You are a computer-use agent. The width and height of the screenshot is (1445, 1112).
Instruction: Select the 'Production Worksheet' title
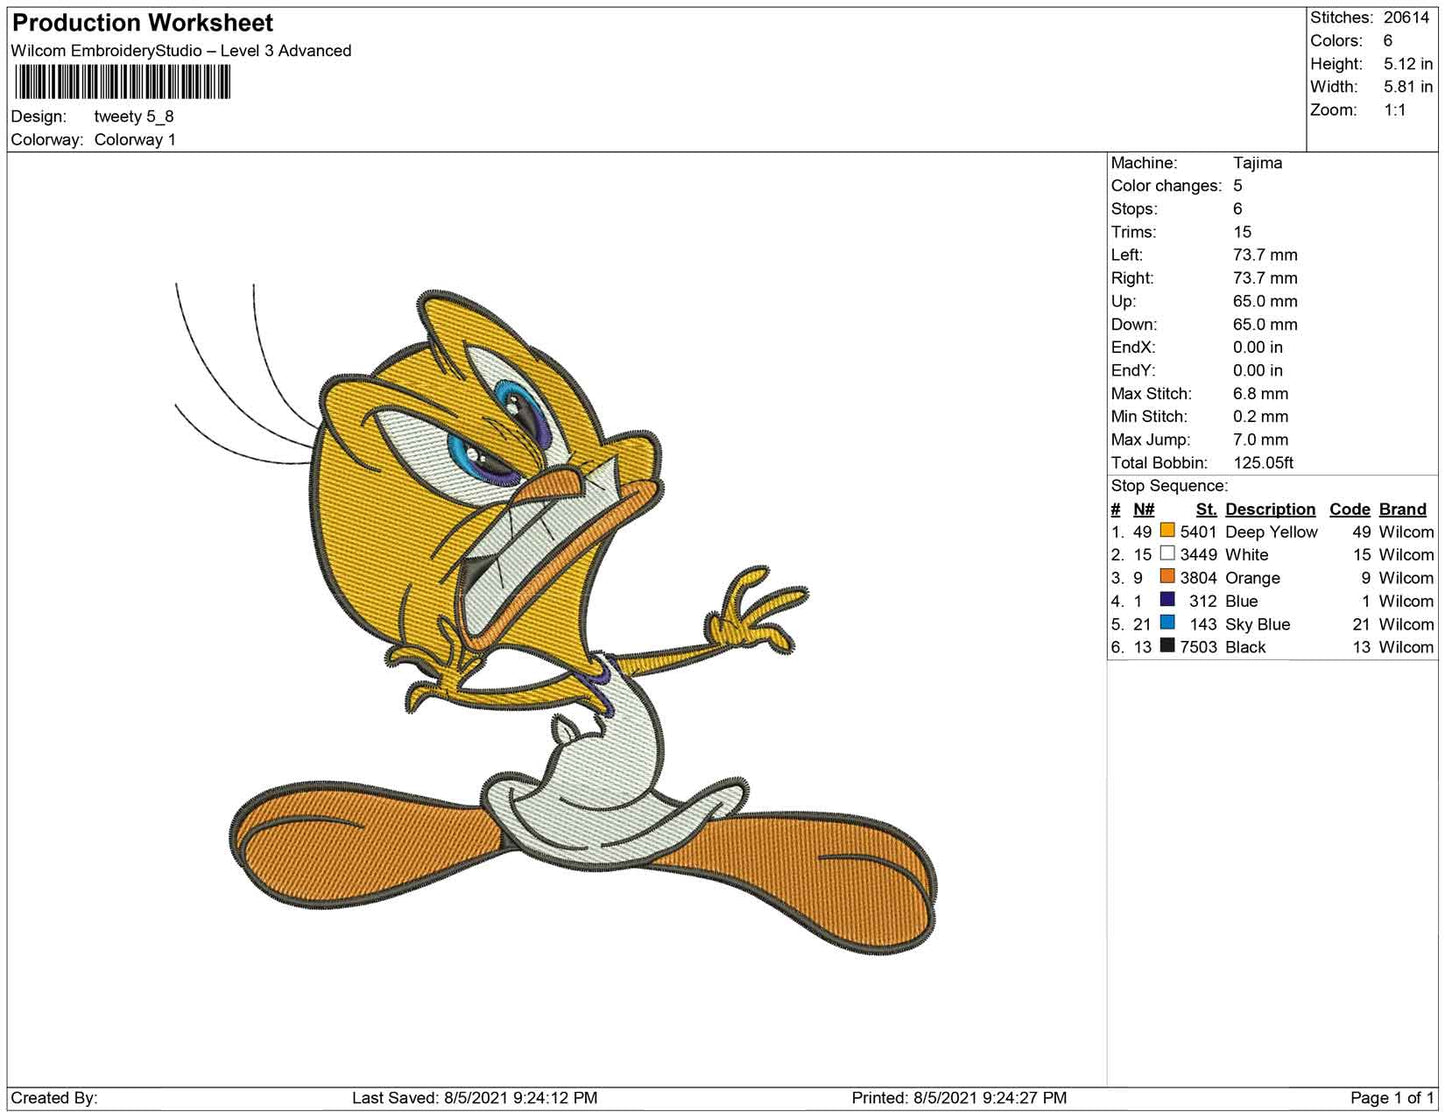[142, 23]
